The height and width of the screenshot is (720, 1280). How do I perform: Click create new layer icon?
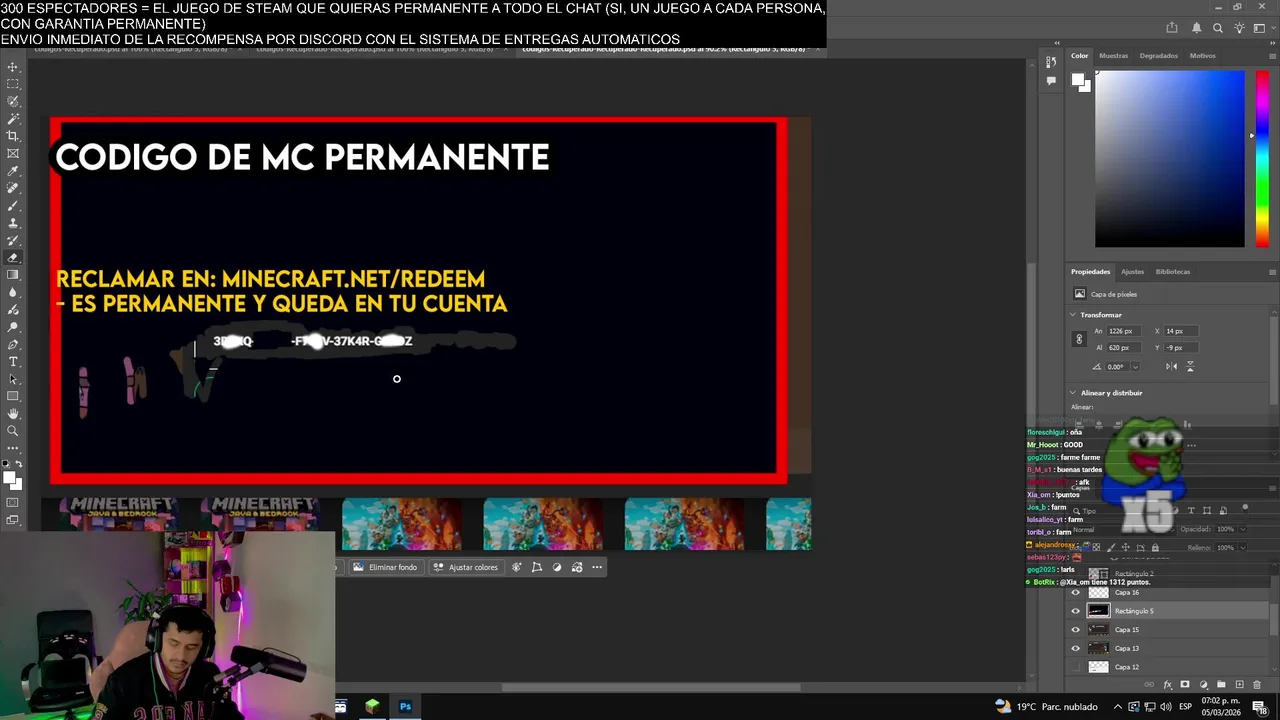(x=1239, y=684)
